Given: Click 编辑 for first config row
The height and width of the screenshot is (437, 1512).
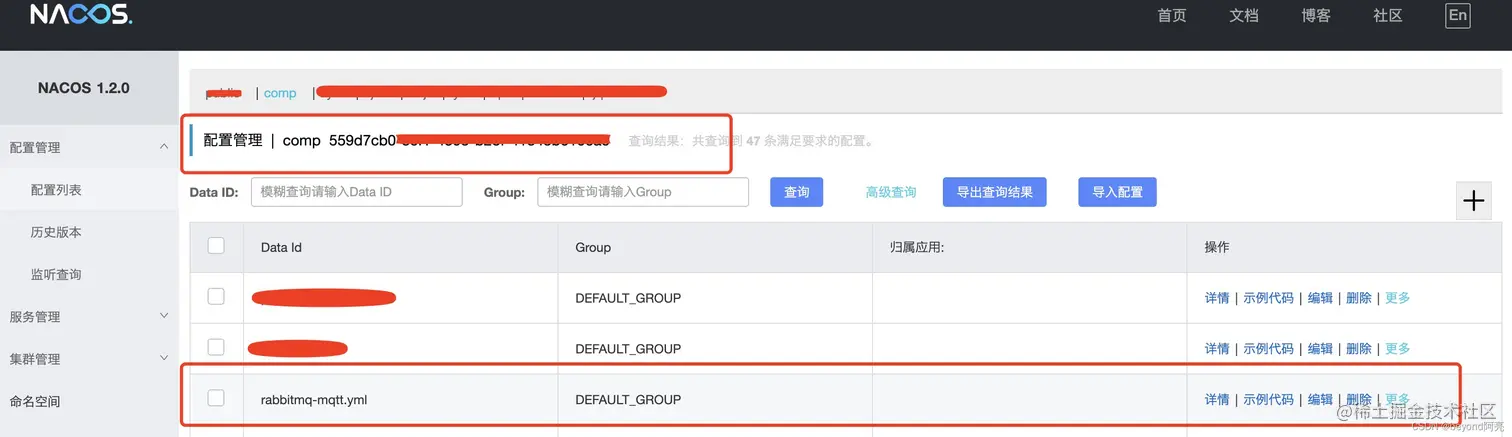Looking at the screenshot, I should [x=1320, y=298].
